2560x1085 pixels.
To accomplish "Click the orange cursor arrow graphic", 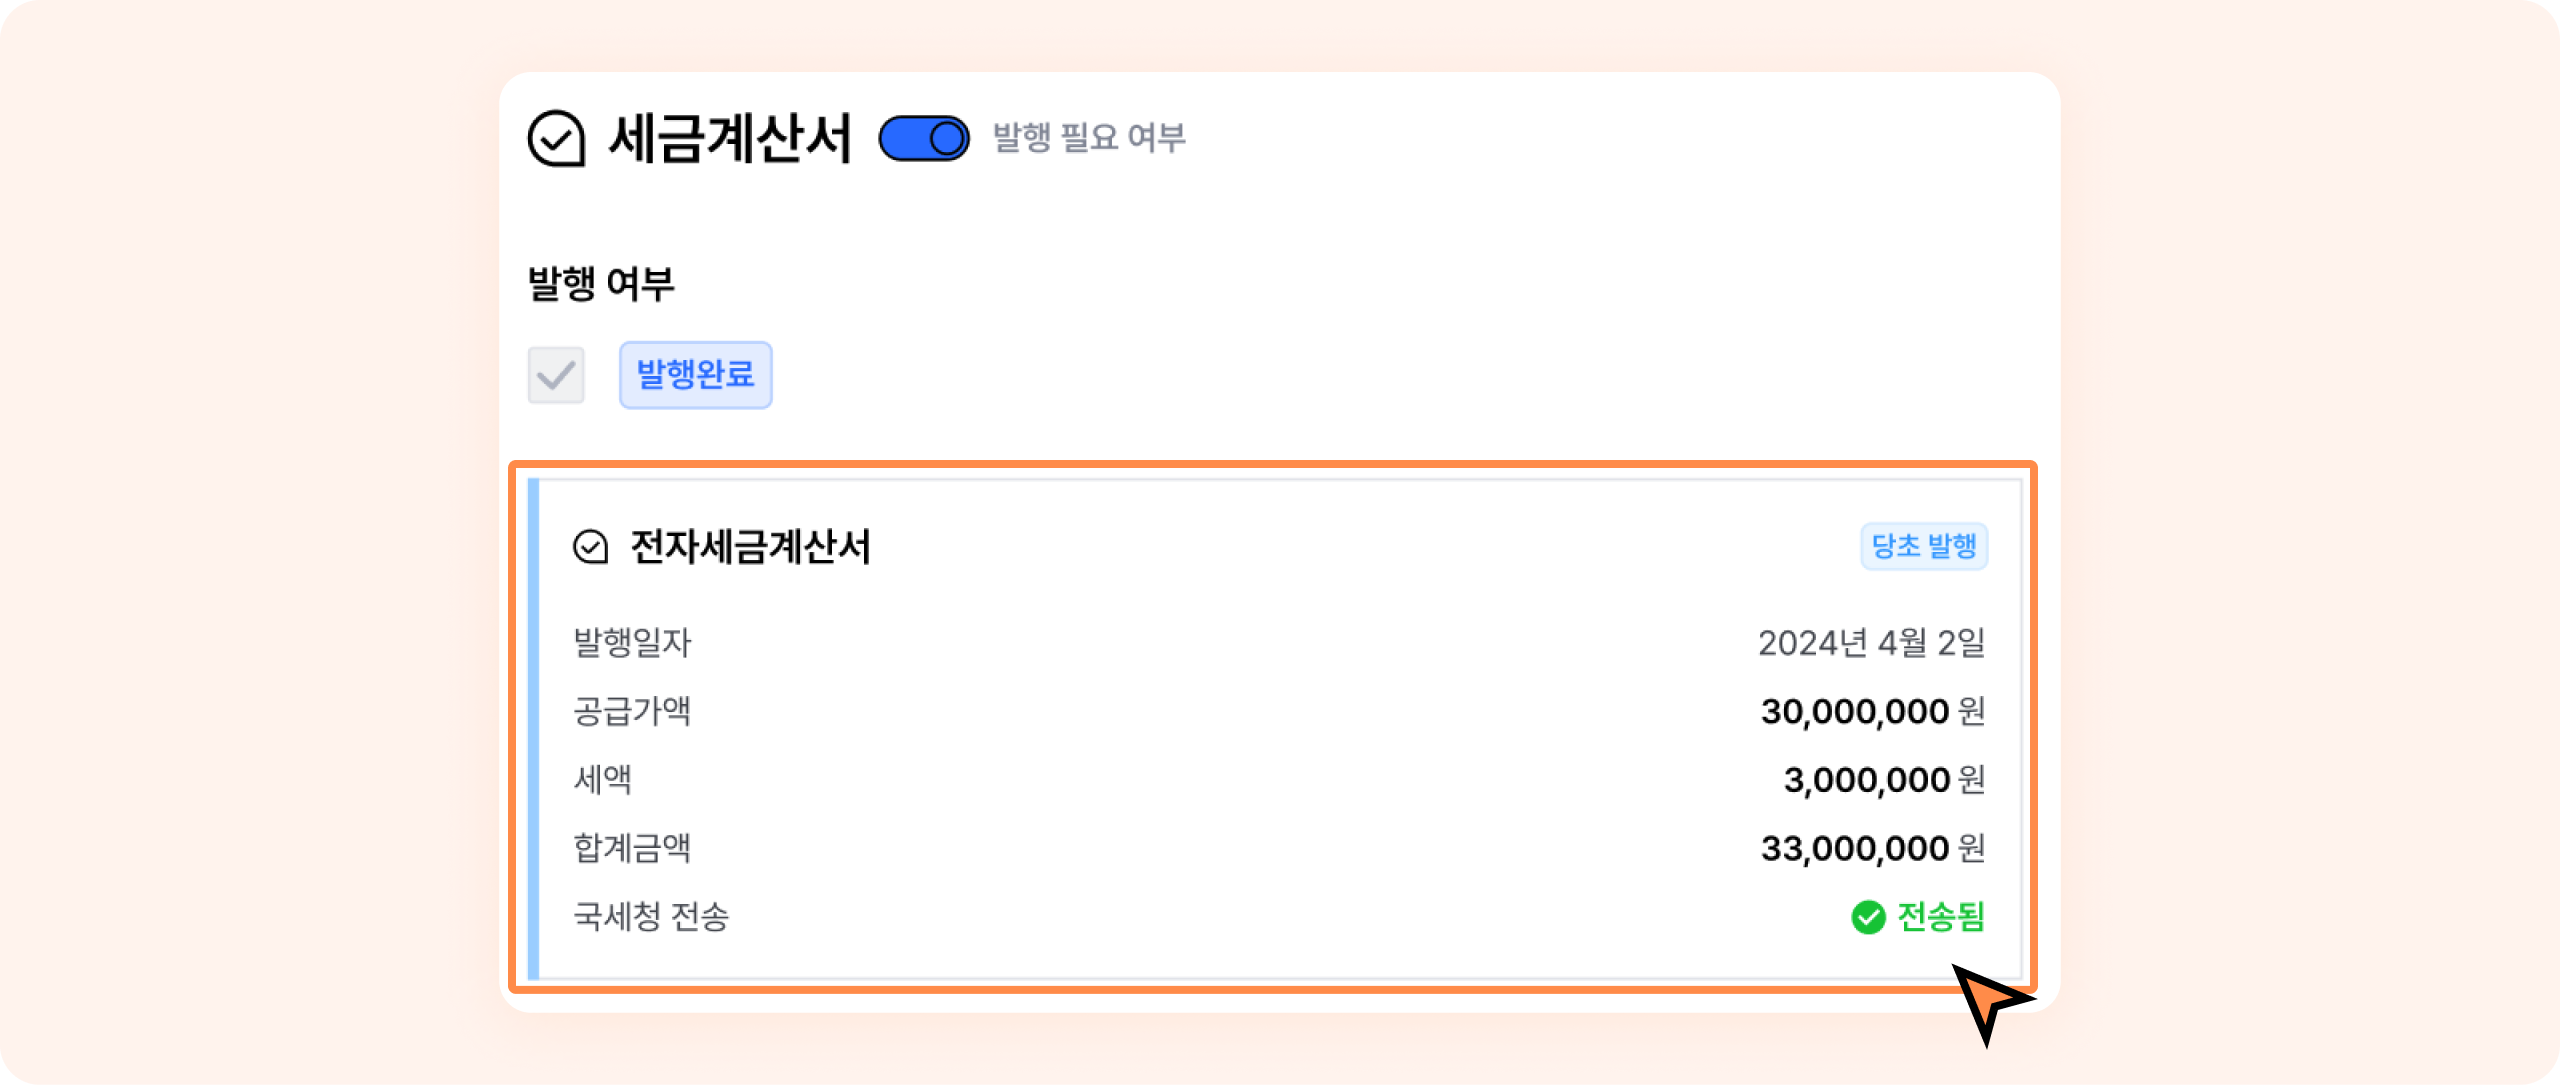I will point(1990,1002).
